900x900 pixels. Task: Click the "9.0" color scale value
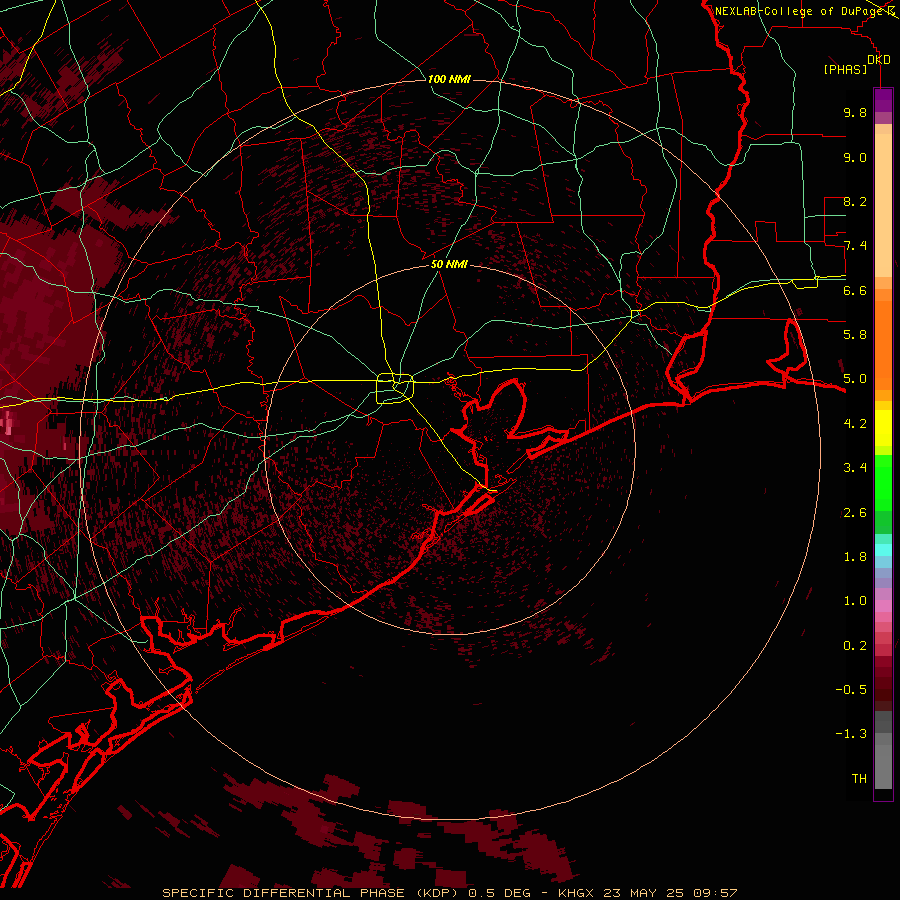point(855,157)
